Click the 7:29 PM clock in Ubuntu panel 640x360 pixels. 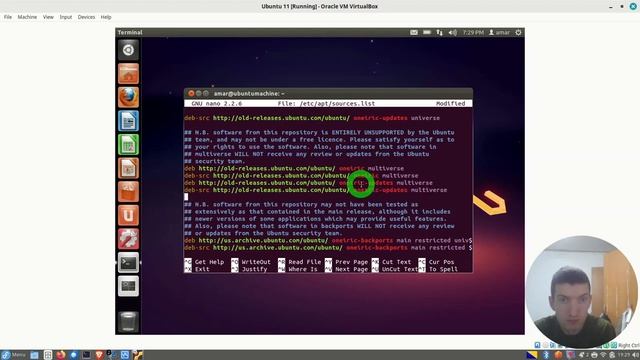[x=473, y=32]
